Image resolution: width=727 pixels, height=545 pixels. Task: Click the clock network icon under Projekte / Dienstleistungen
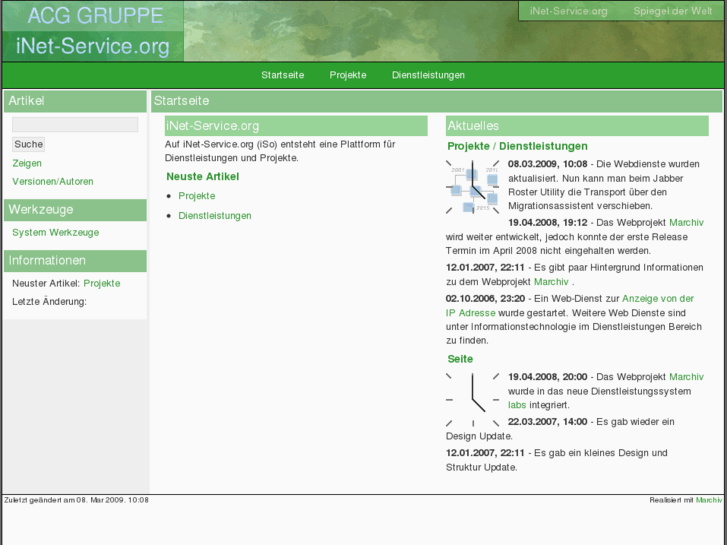click(x=472, y=187)
